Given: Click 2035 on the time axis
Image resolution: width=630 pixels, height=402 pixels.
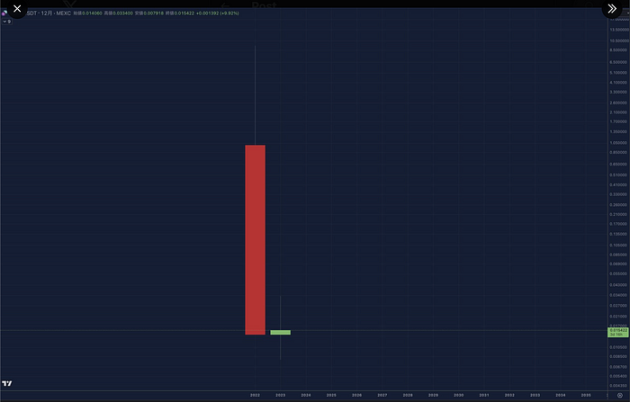Looking at the screenshot, I should pyautogui.click(x=586, y=395).
